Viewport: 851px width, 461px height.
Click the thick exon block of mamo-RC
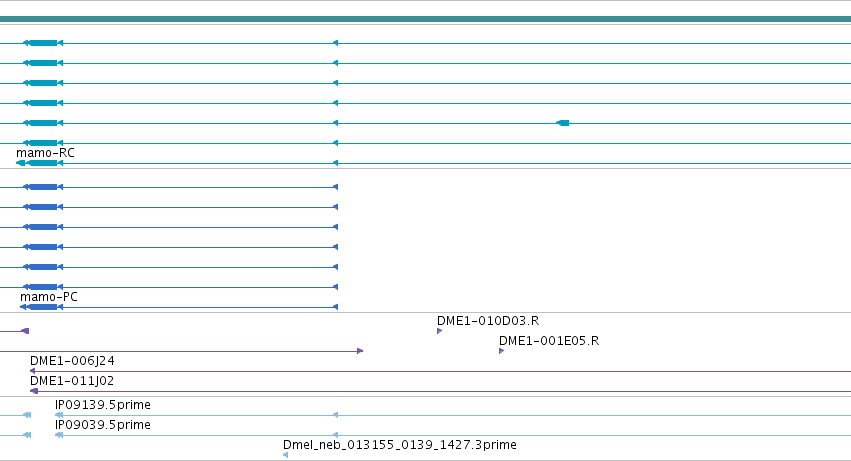click(x=42, y=163)
